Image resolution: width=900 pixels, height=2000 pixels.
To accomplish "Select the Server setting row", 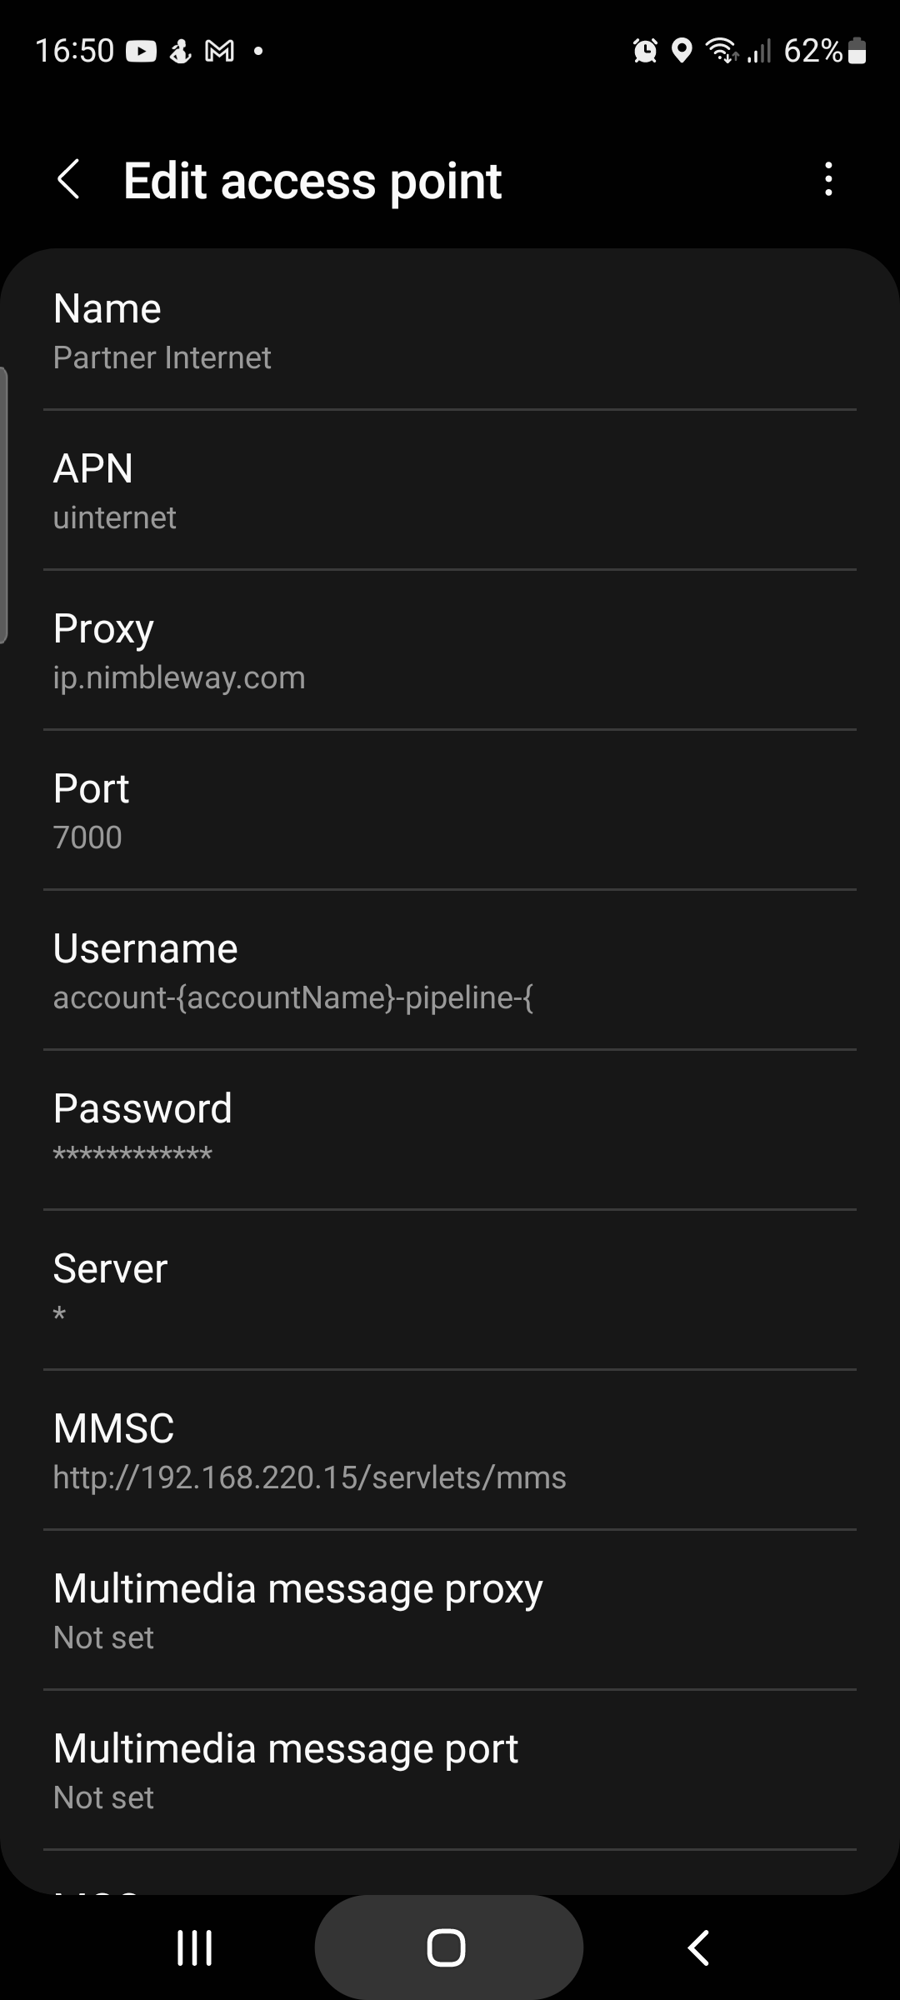I will [x=450, y=1291].
